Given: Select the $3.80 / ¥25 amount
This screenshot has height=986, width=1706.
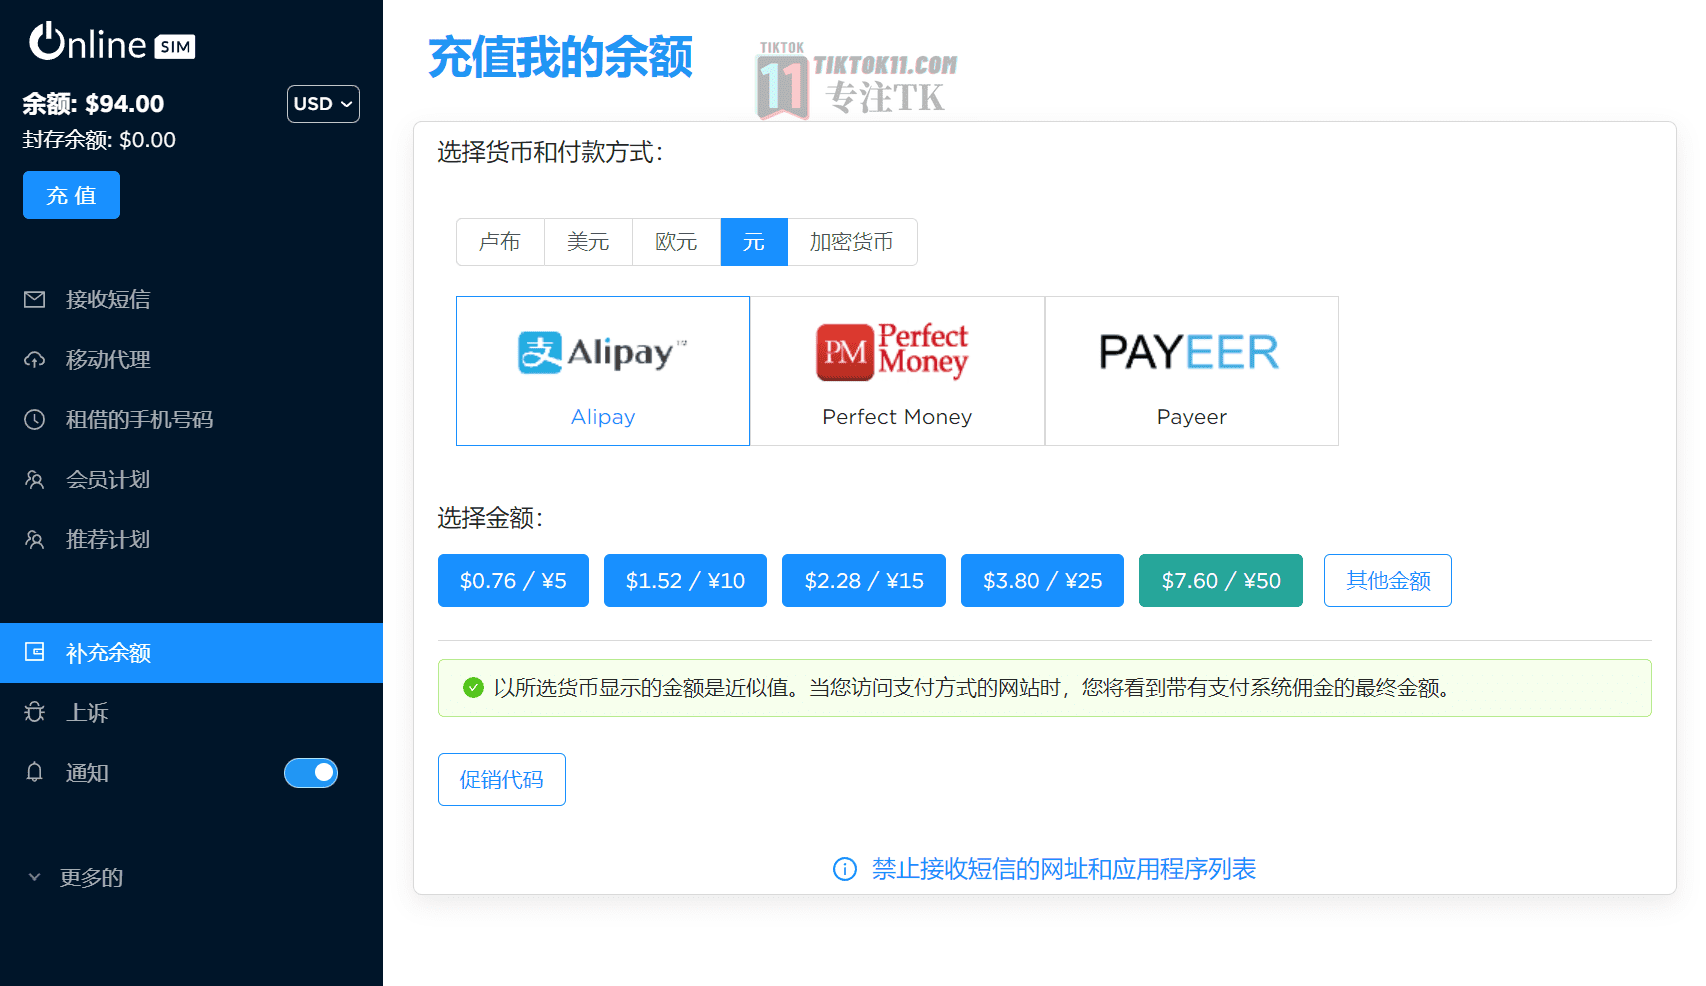Looking at the screenshot, I should click(1042, 580).
